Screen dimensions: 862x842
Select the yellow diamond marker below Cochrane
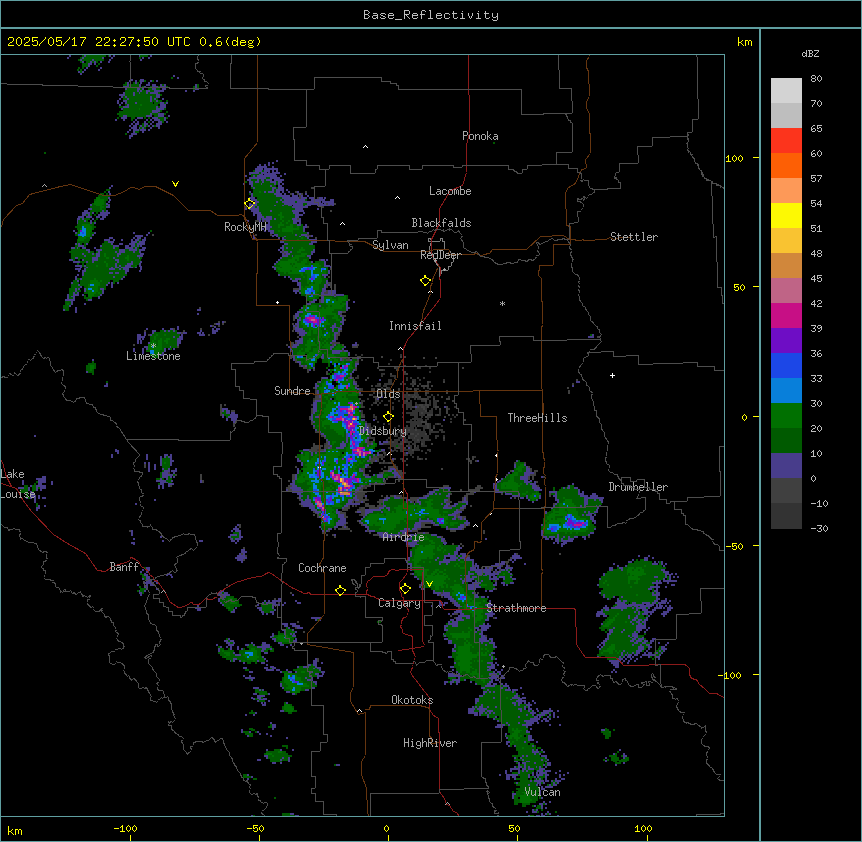pos(340,590)
